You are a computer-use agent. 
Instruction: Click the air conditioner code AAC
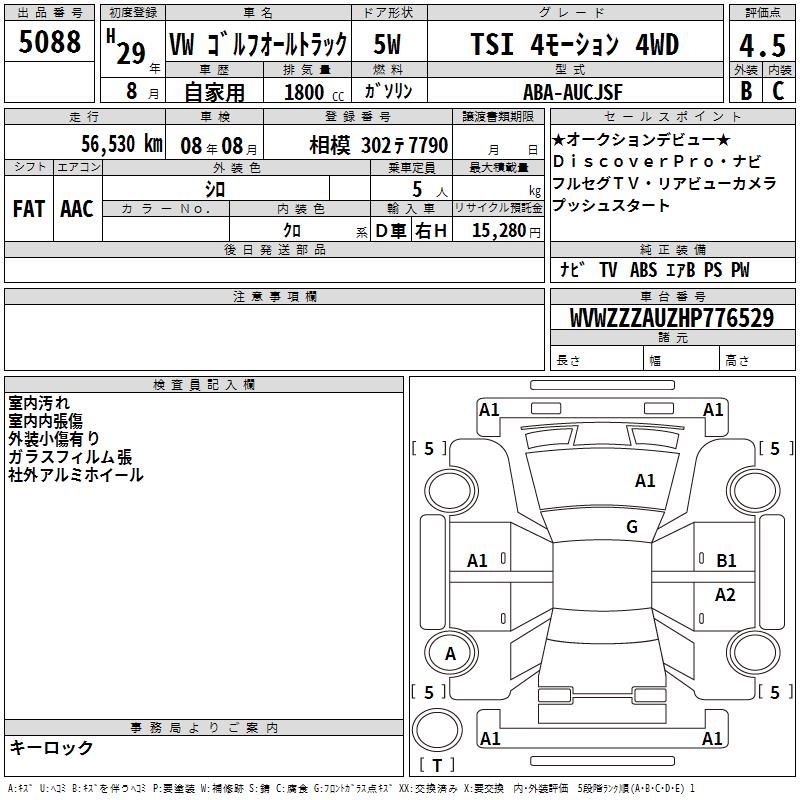tap(77, 209)
